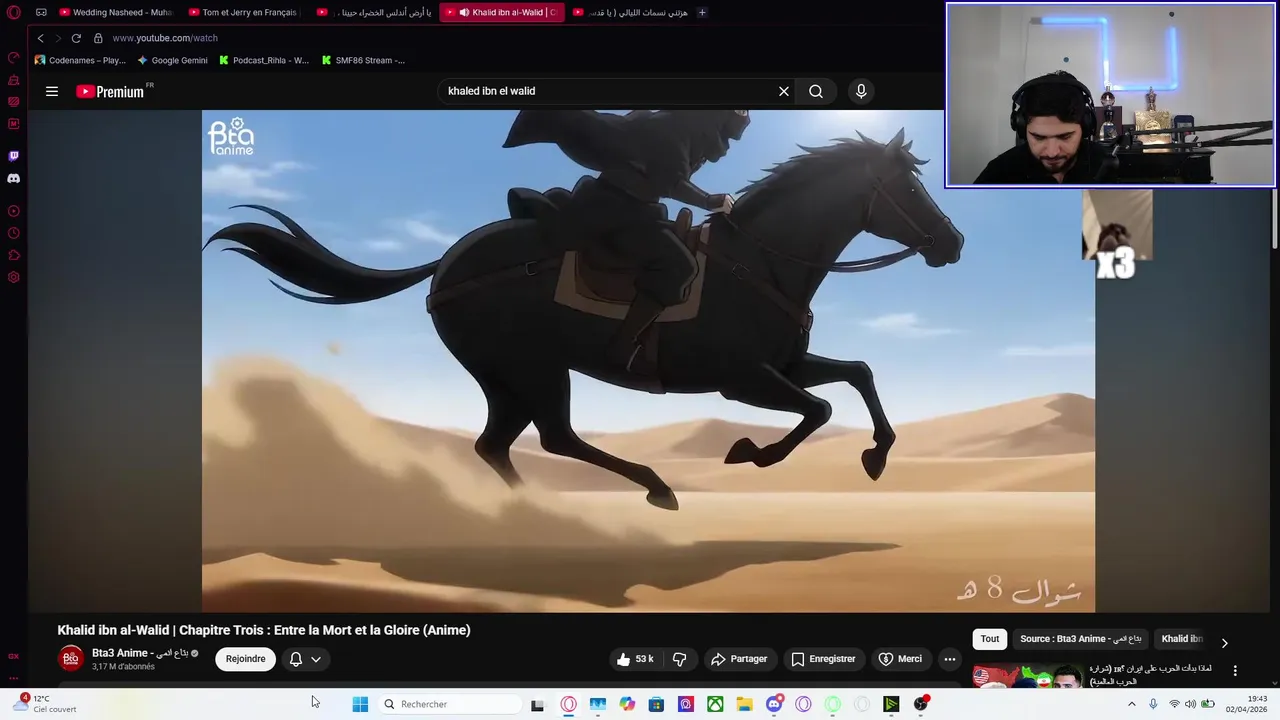Show hidden system tray icons

coord(1132,704)
